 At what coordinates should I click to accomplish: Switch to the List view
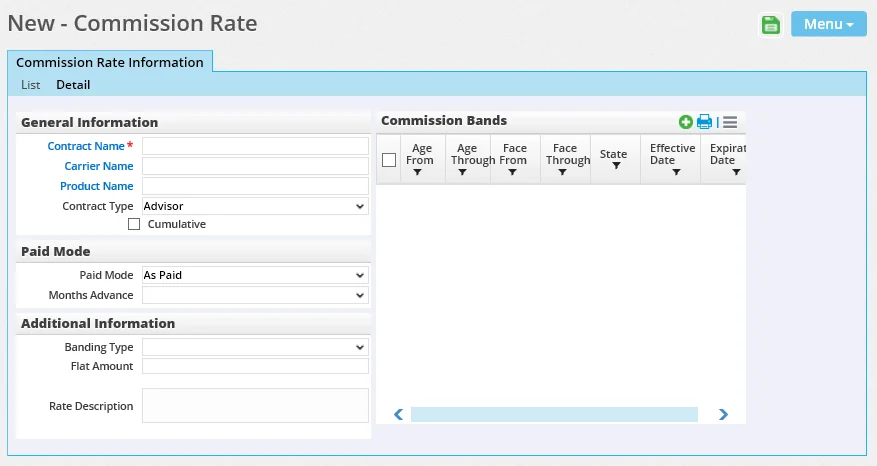(x=31, y=85)
